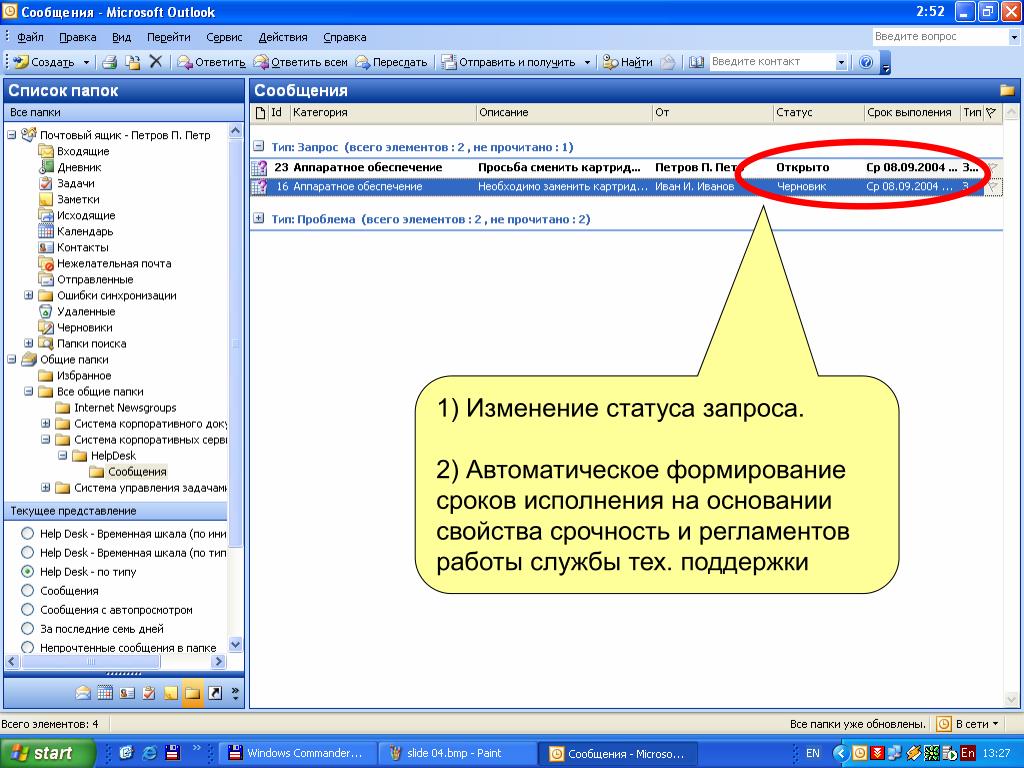
Task: Open the Действия menu
Action: tap(283, 37)
